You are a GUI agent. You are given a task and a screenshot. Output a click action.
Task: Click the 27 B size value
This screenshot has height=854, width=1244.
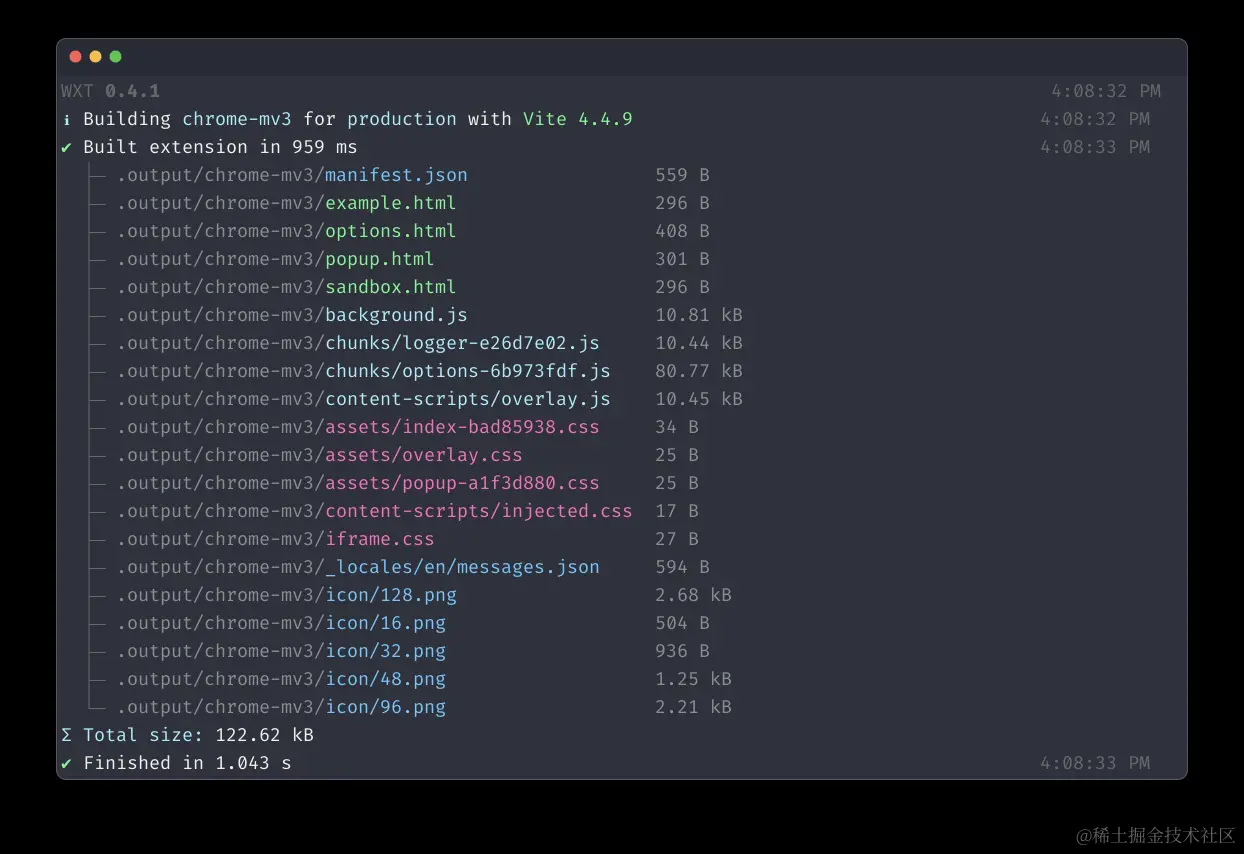click(x=677, y=539)
